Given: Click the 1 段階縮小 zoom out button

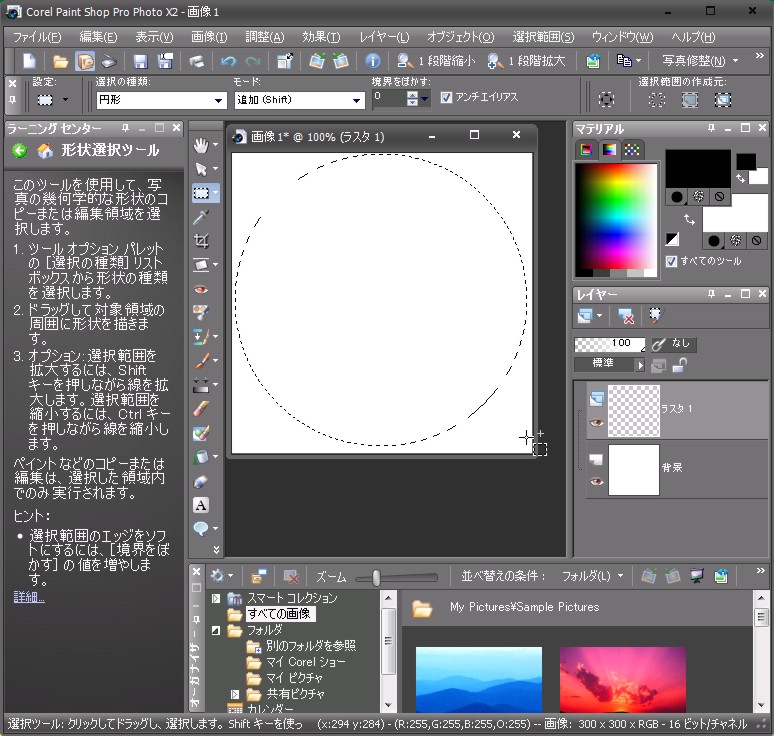Looking at the screenshot, I should click(x=436, y=61).
